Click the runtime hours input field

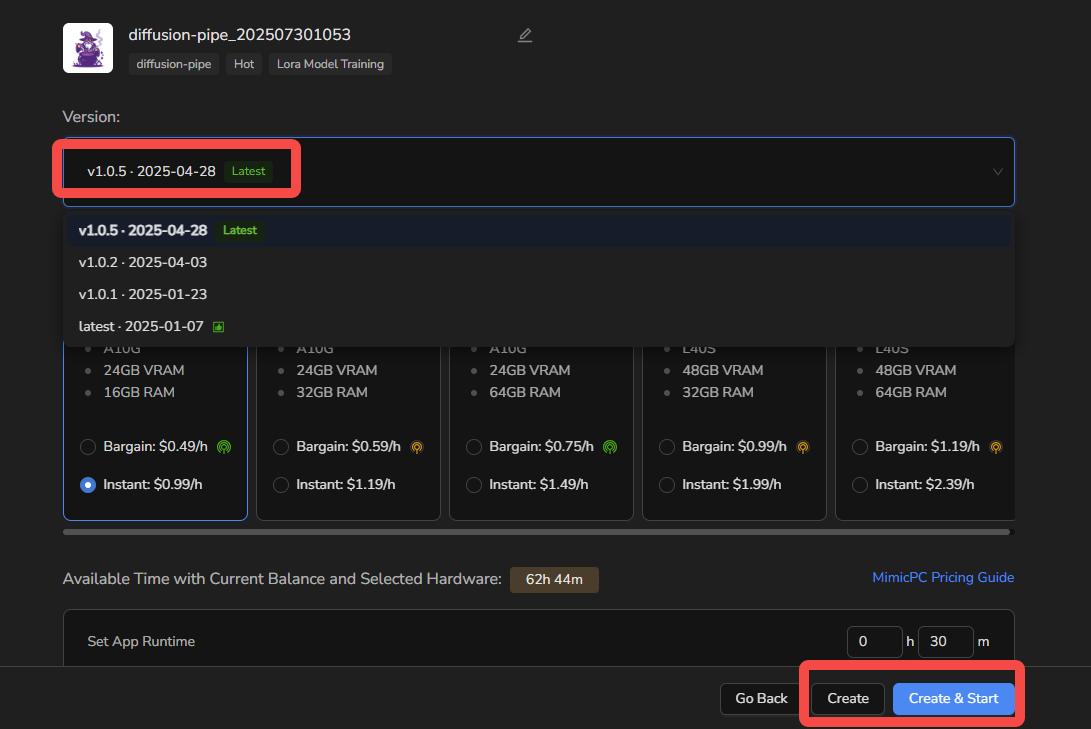(x=875, y=641)
